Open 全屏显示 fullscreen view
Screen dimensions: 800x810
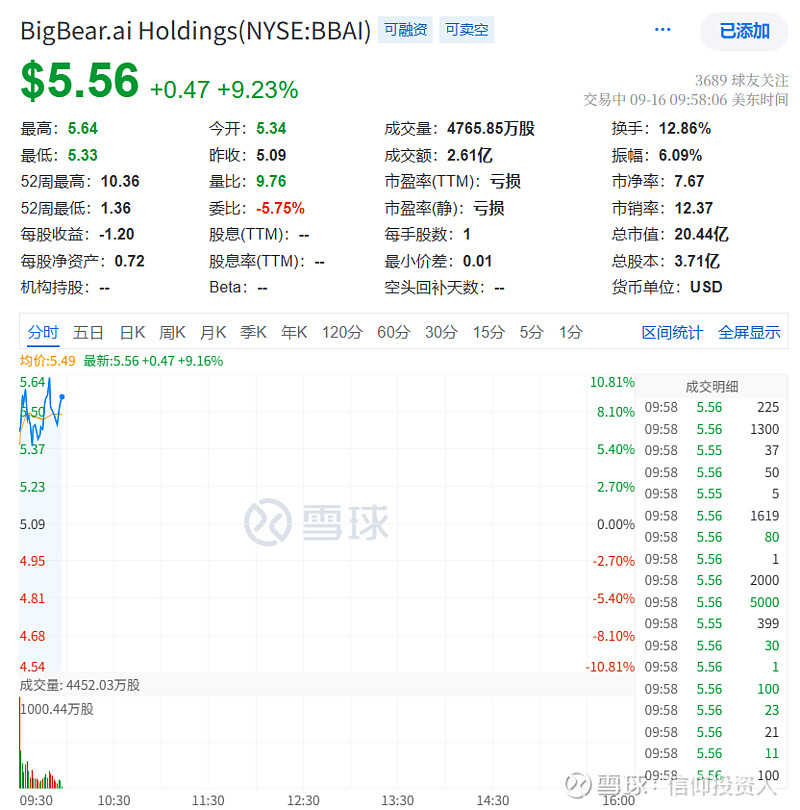point(749,333)
